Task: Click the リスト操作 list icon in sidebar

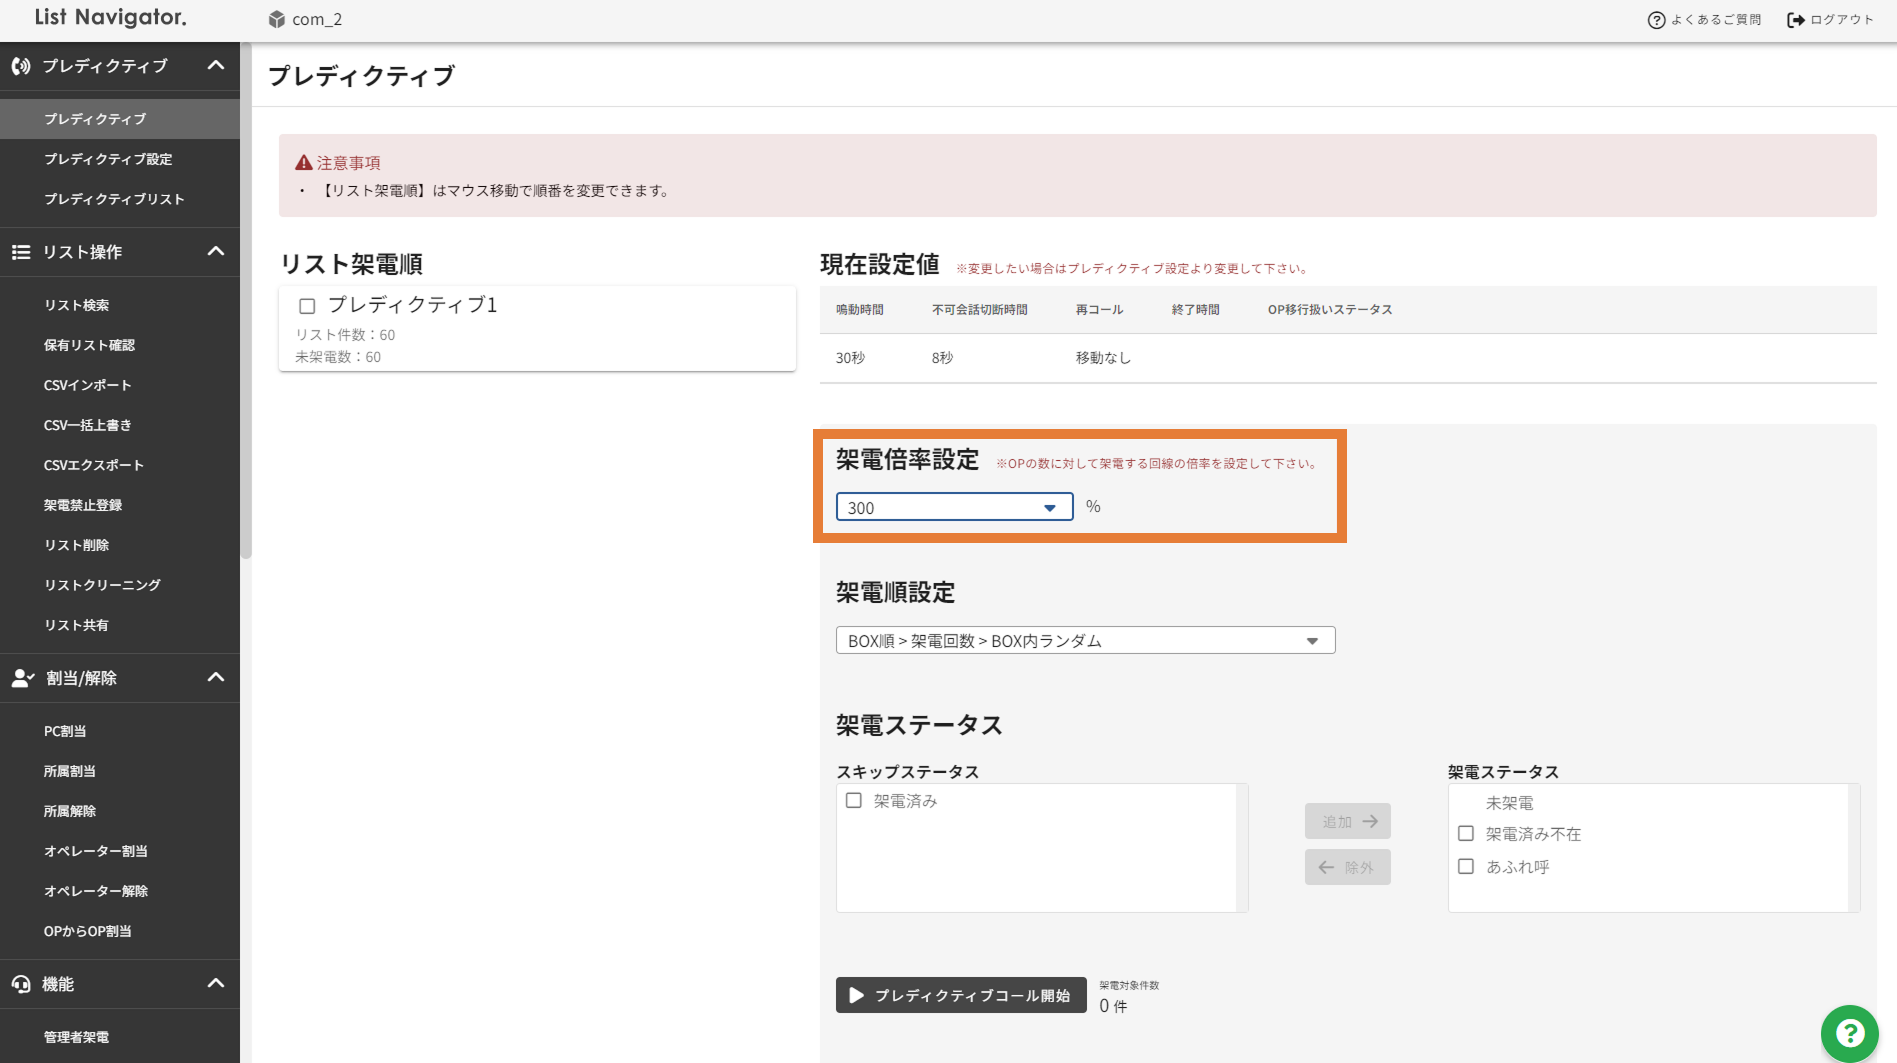Action: point(21,252)
